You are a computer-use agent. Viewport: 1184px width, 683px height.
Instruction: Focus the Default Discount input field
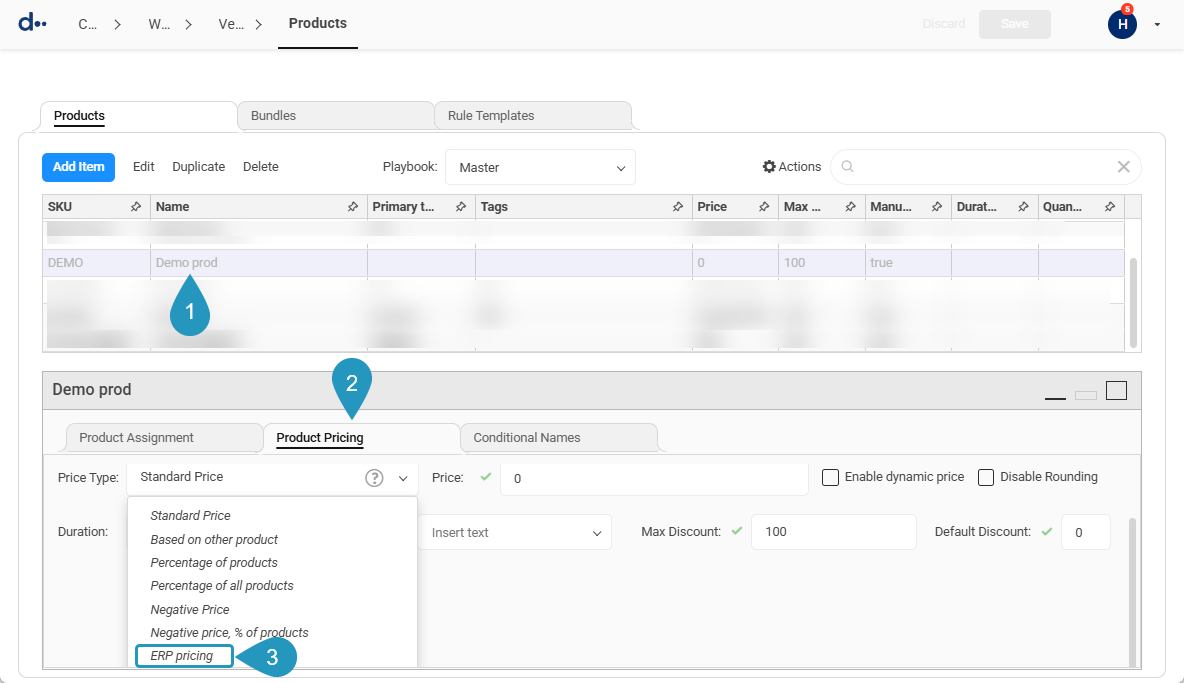coord(1085,532)
